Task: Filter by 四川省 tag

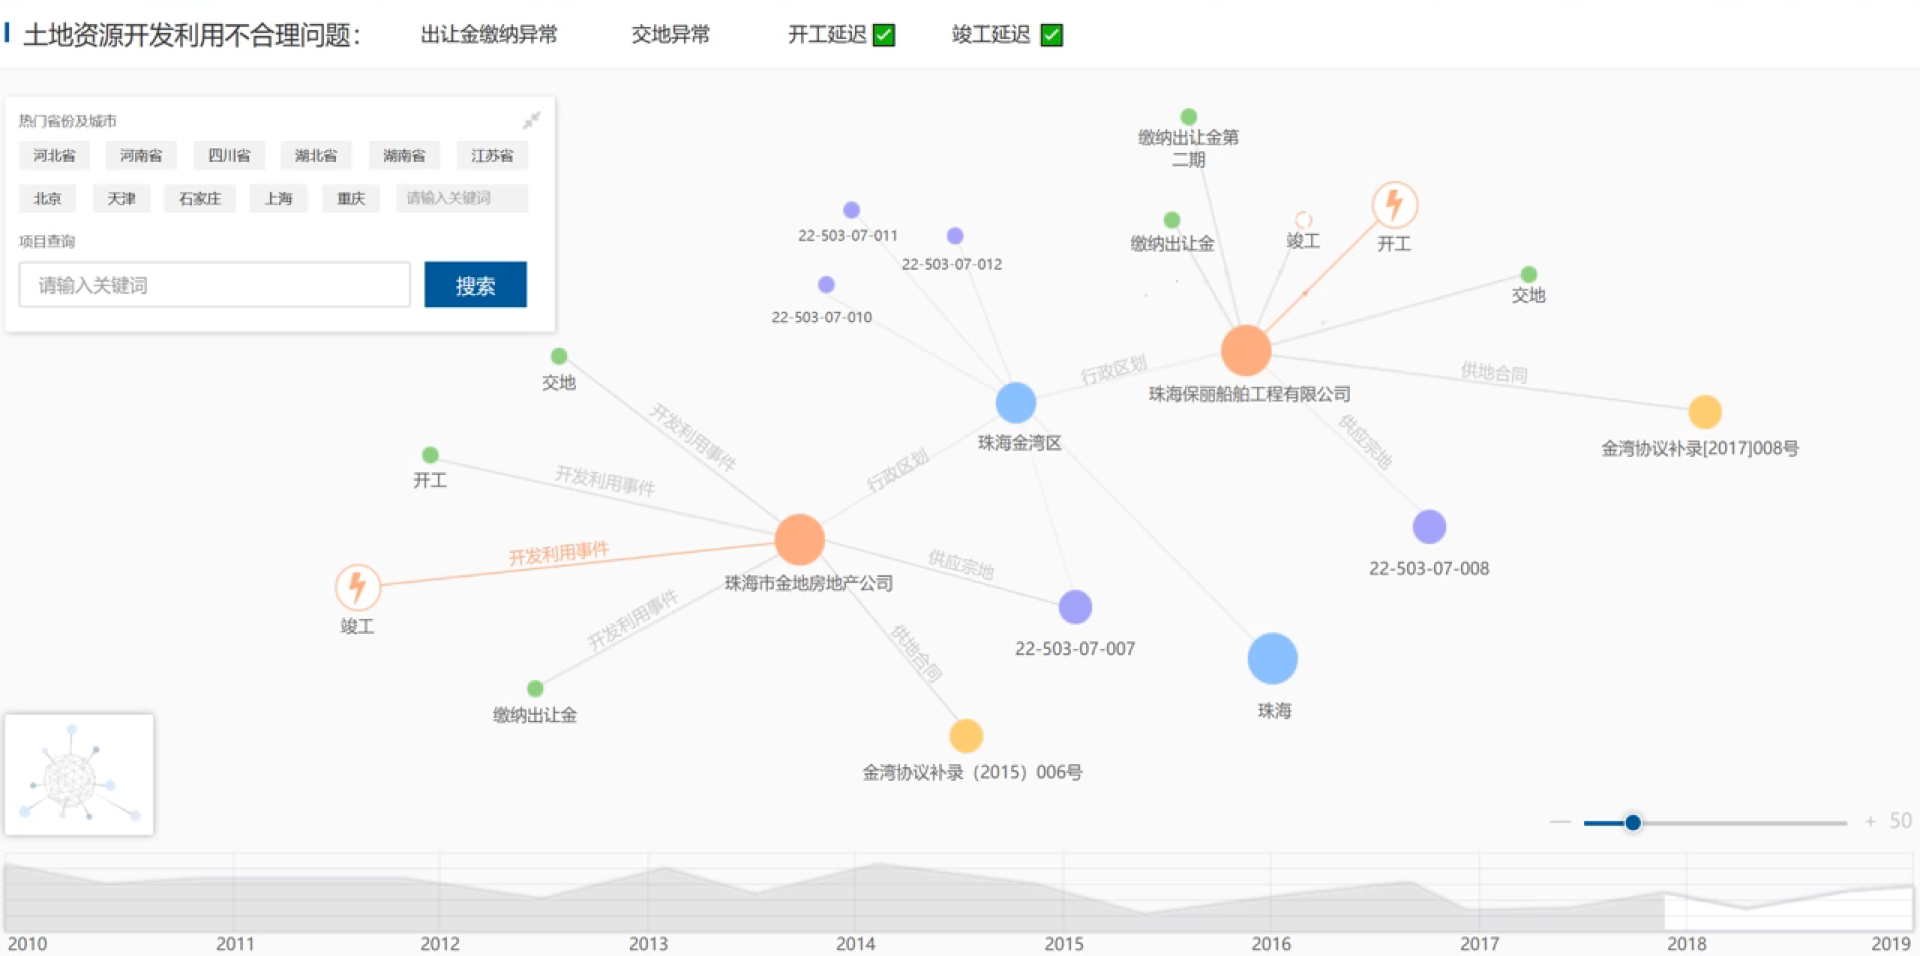Action: pyautogui.click(x=229, y=155)
